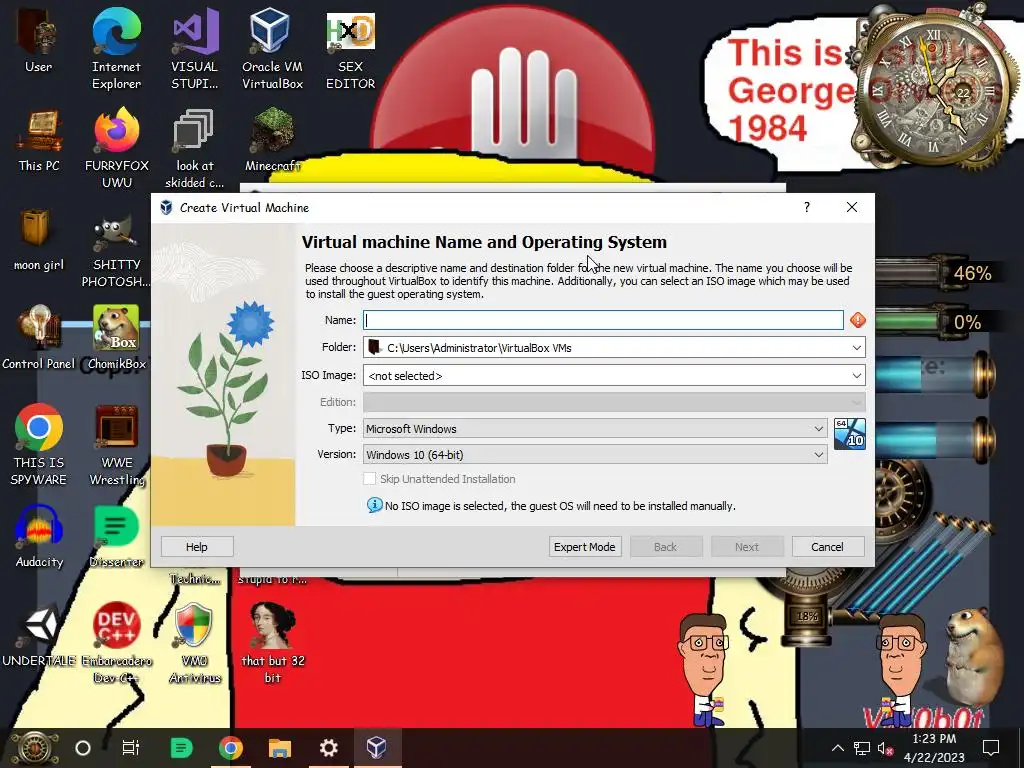Open the notification center icon
The image size is (1024, 768).
click(991, 748)
